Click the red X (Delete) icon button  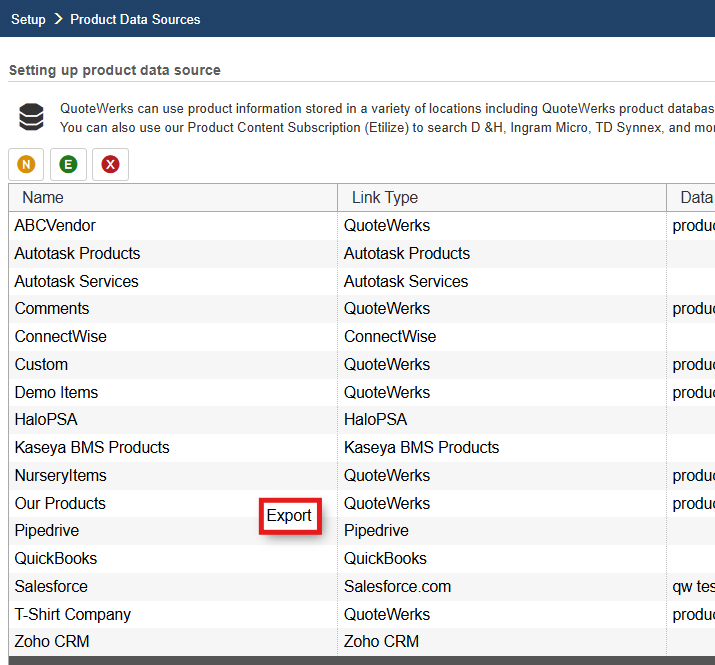coord(110,164)
